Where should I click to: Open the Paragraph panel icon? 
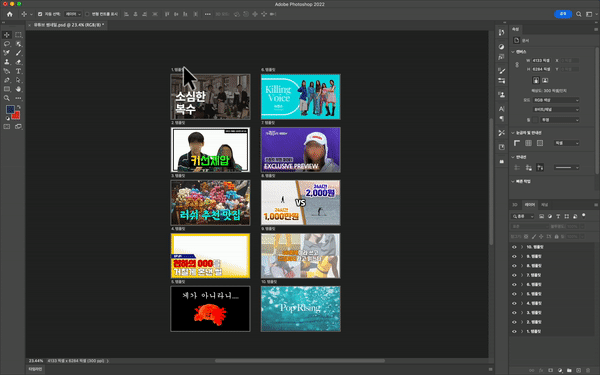pyautogui.click(x=501, y=118)
